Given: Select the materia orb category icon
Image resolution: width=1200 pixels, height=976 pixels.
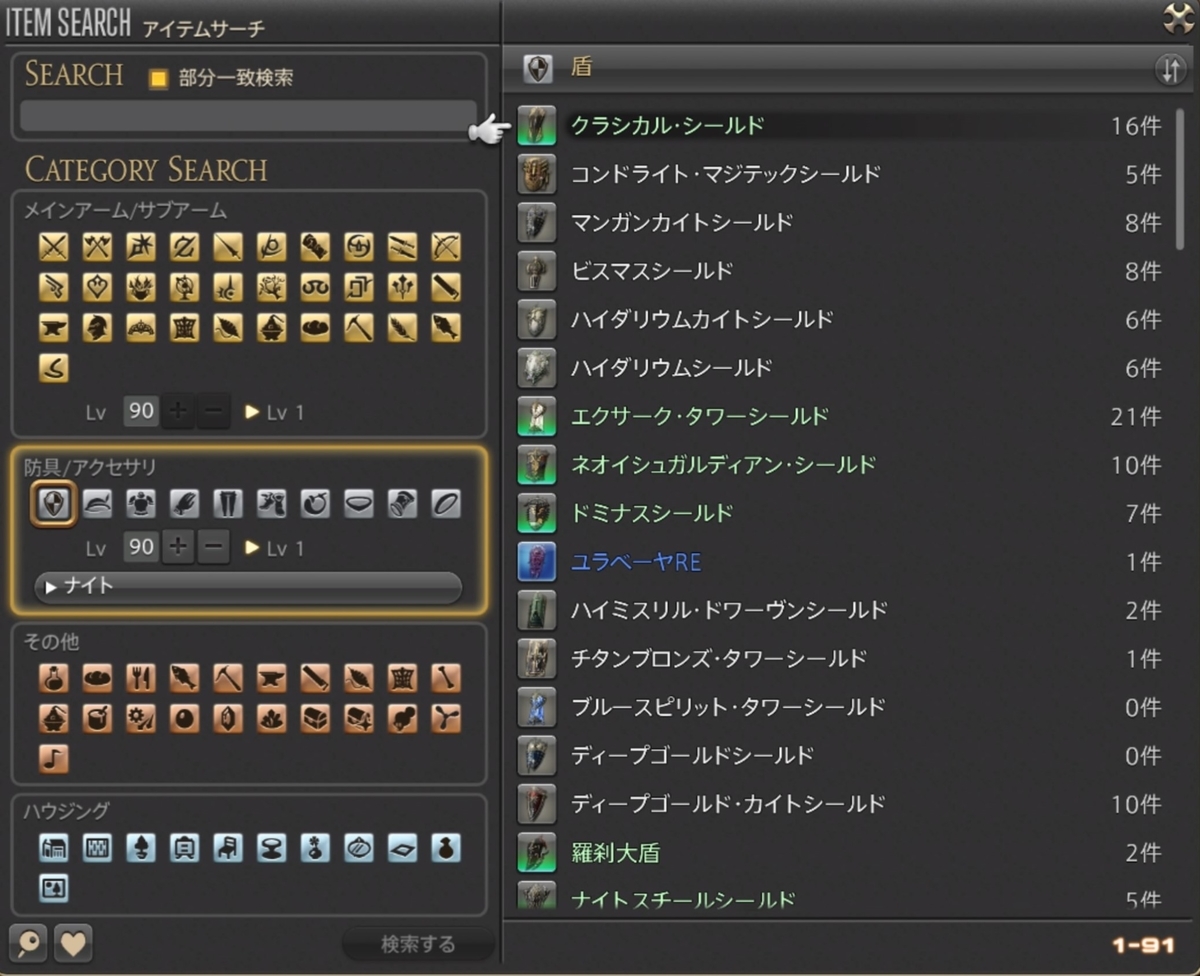Looking at the screenshot, I should coord(184,718).
